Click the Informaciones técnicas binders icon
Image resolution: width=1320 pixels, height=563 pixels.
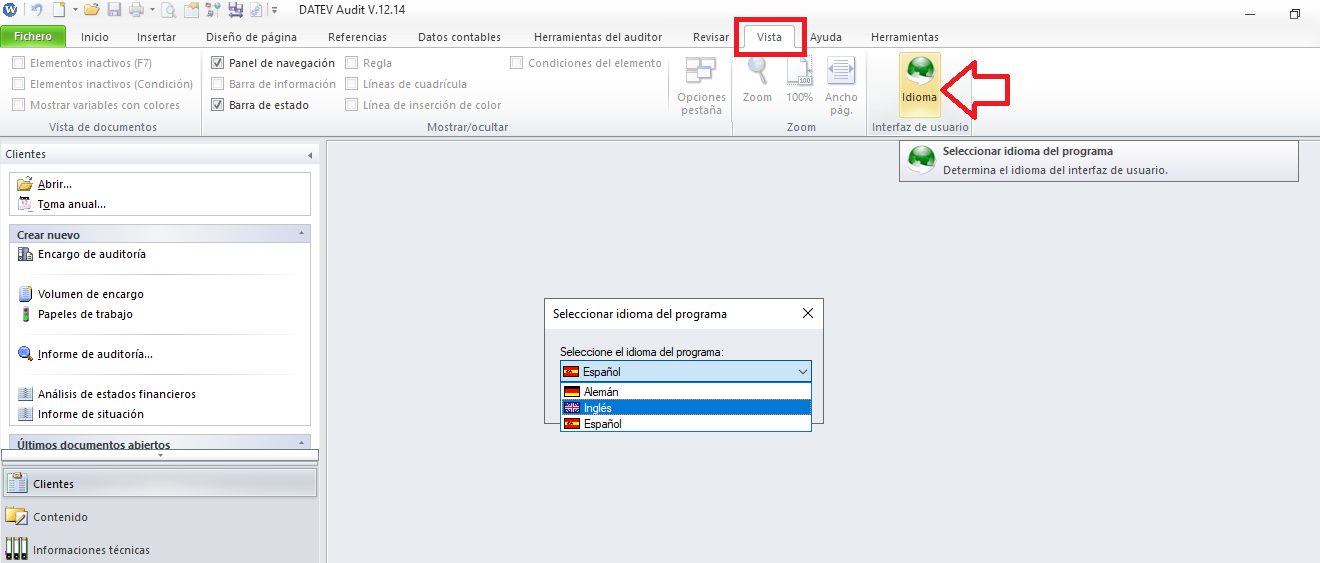[x=16, y=549]
